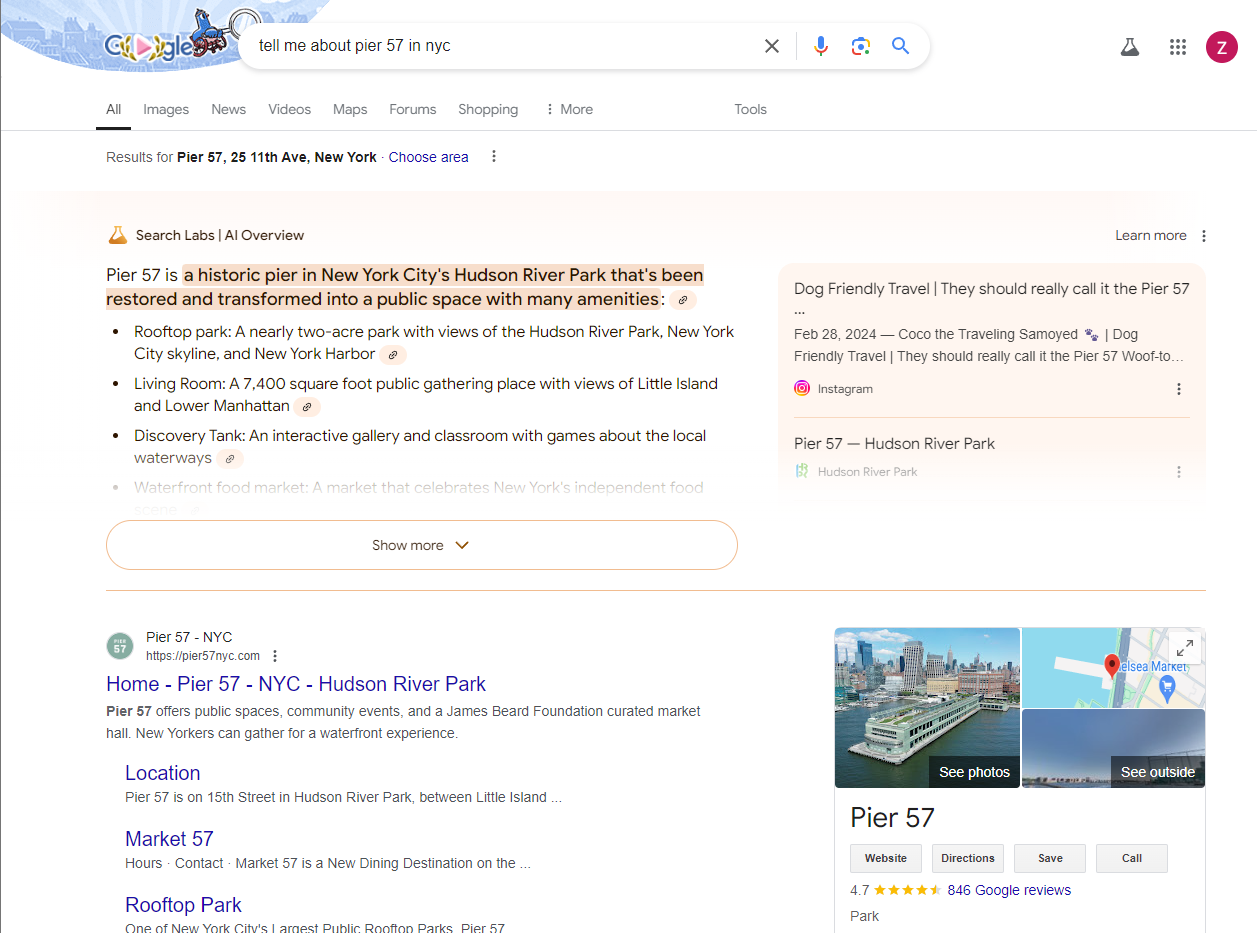
Task: Open the Market 57 sitelink
Action: (169, 839)
